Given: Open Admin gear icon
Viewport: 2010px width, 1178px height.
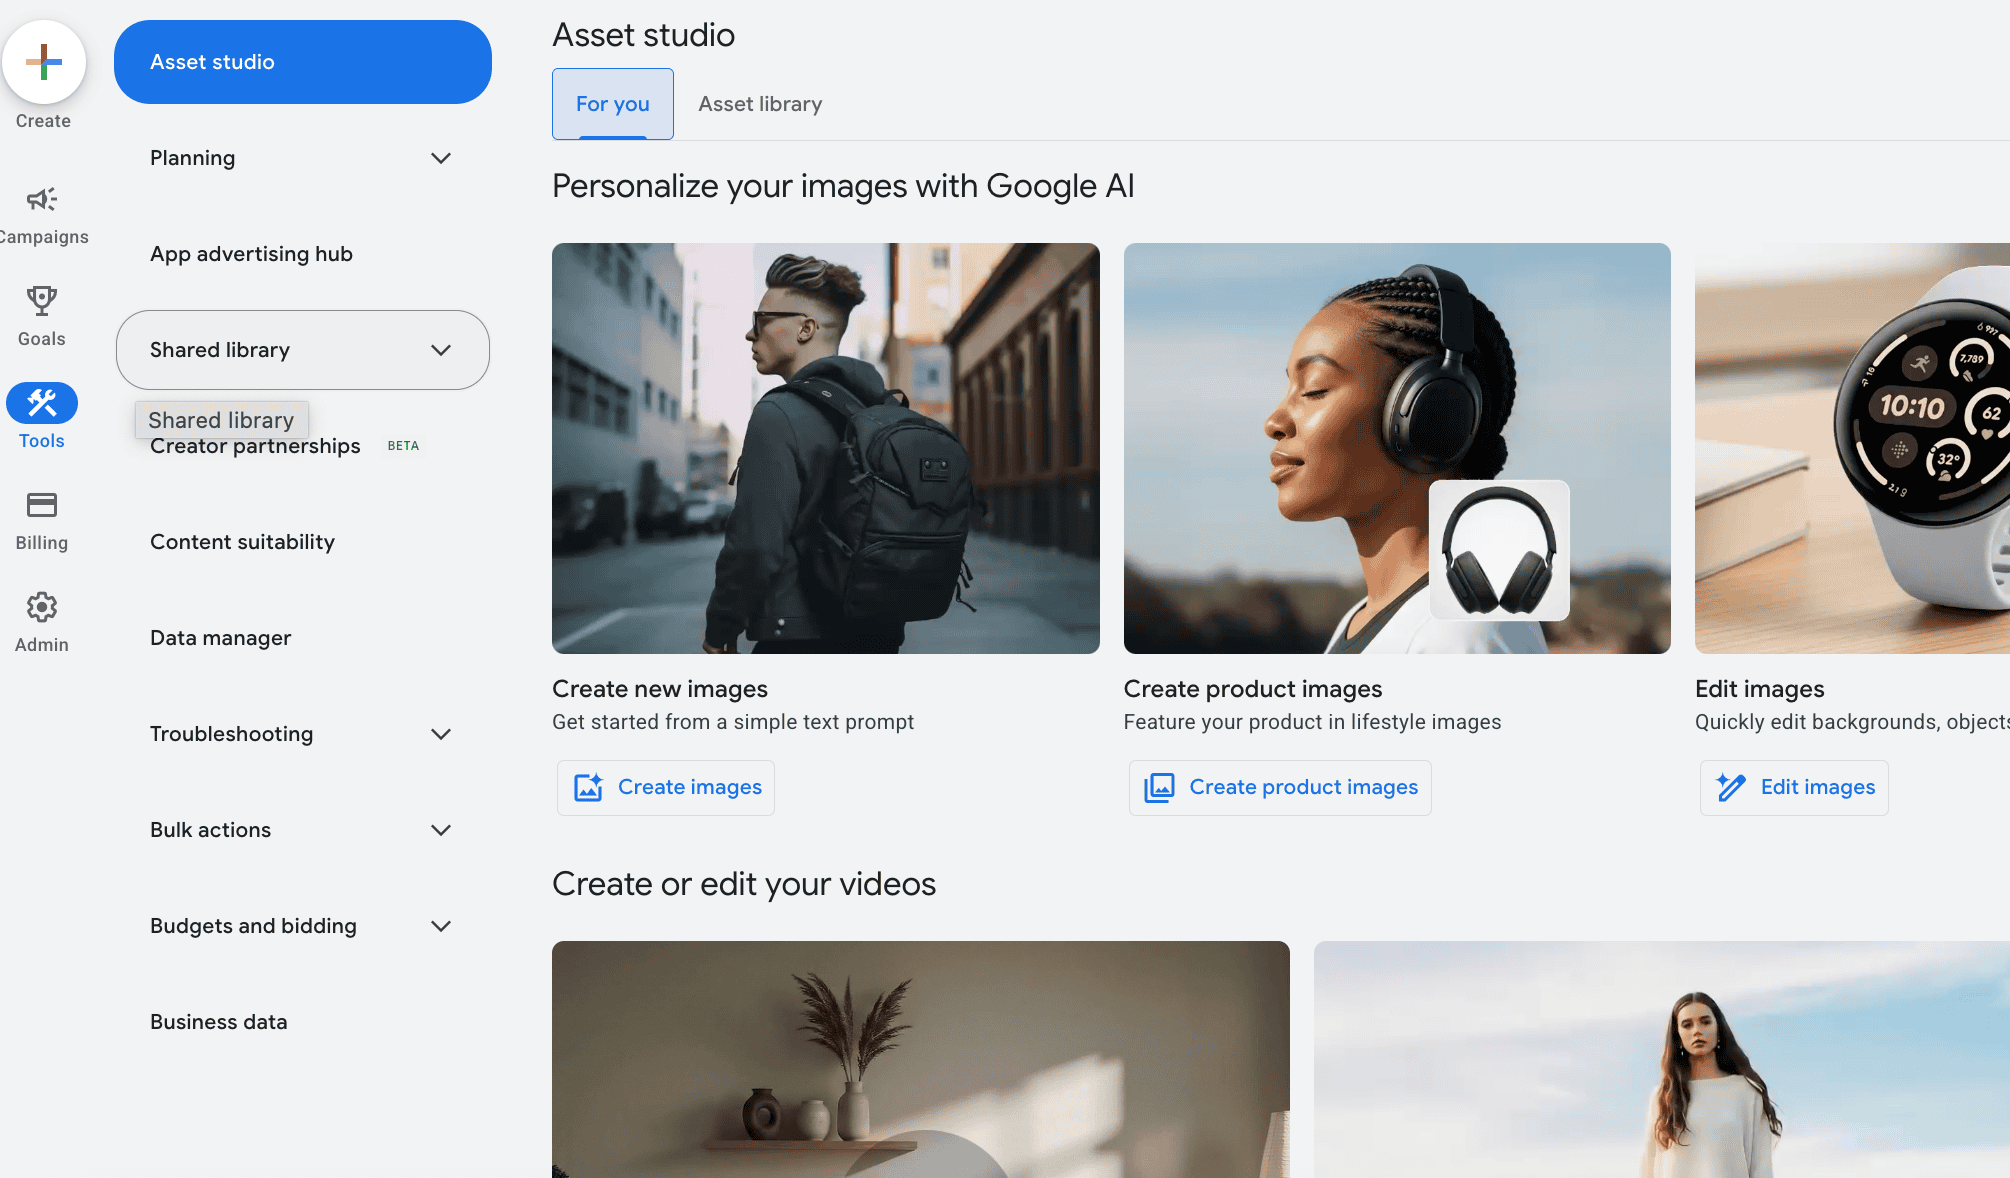Looking at the screenshot, I should pos(42,607).
